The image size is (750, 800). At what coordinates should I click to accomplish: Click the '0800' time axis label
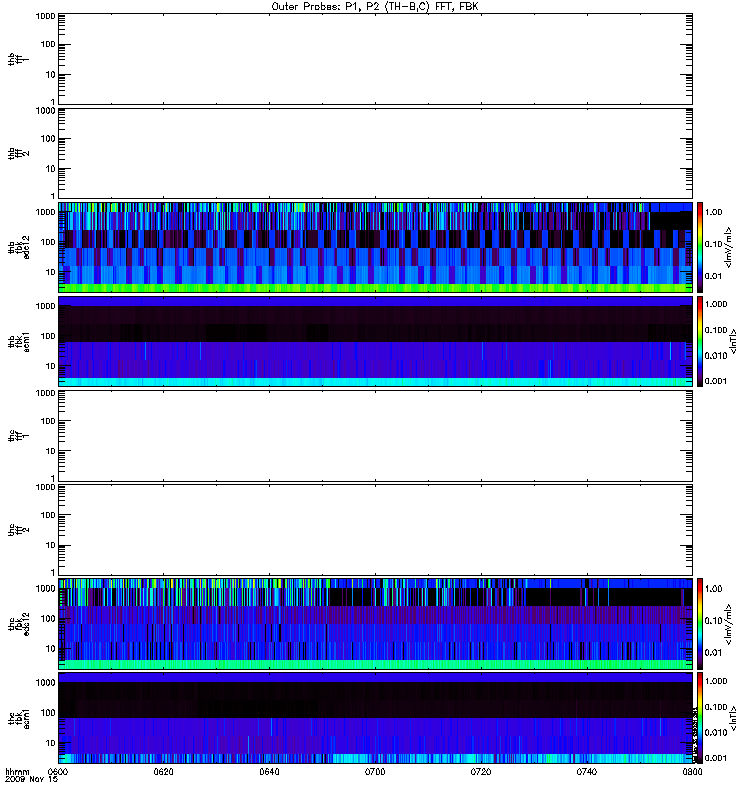click(692, 772)
